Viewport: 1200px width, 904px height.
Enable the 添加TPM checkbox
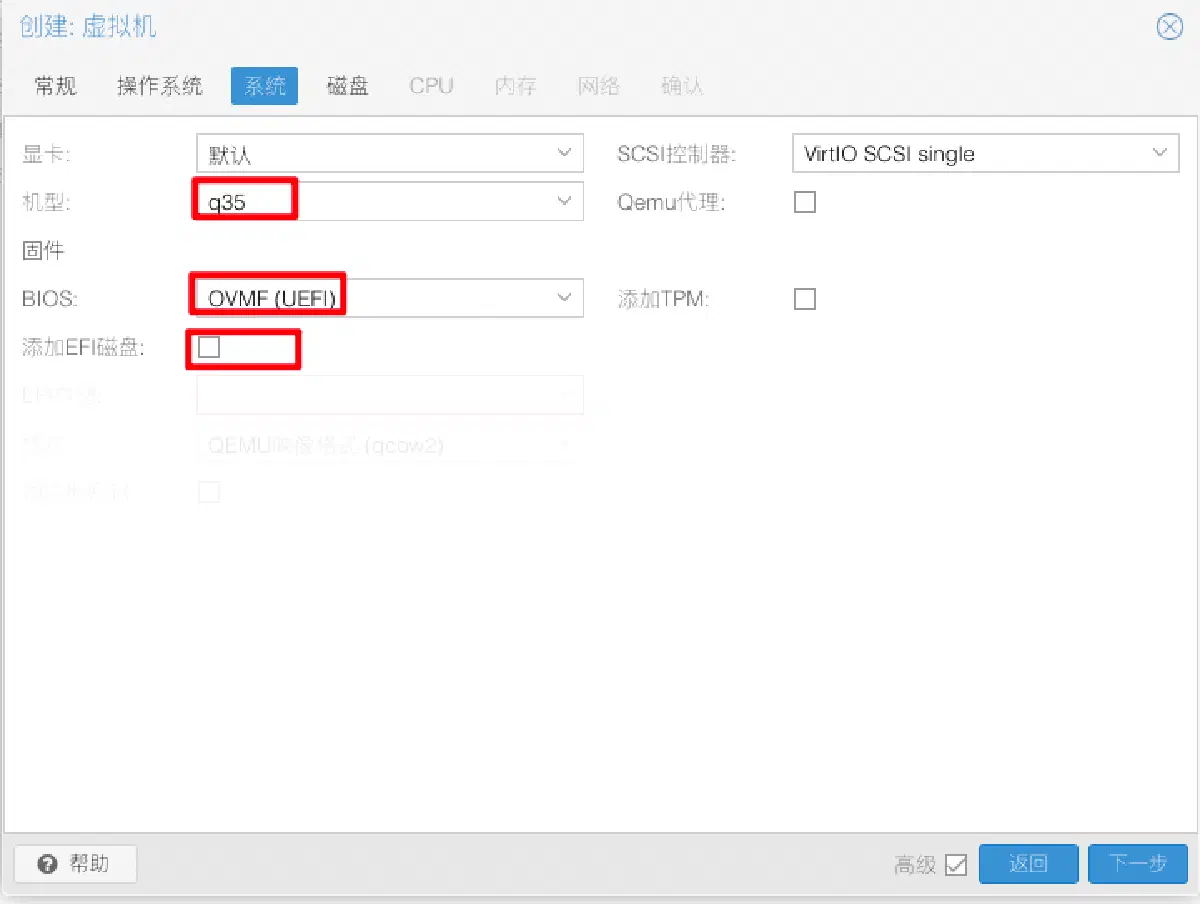(x=804, y=299)
